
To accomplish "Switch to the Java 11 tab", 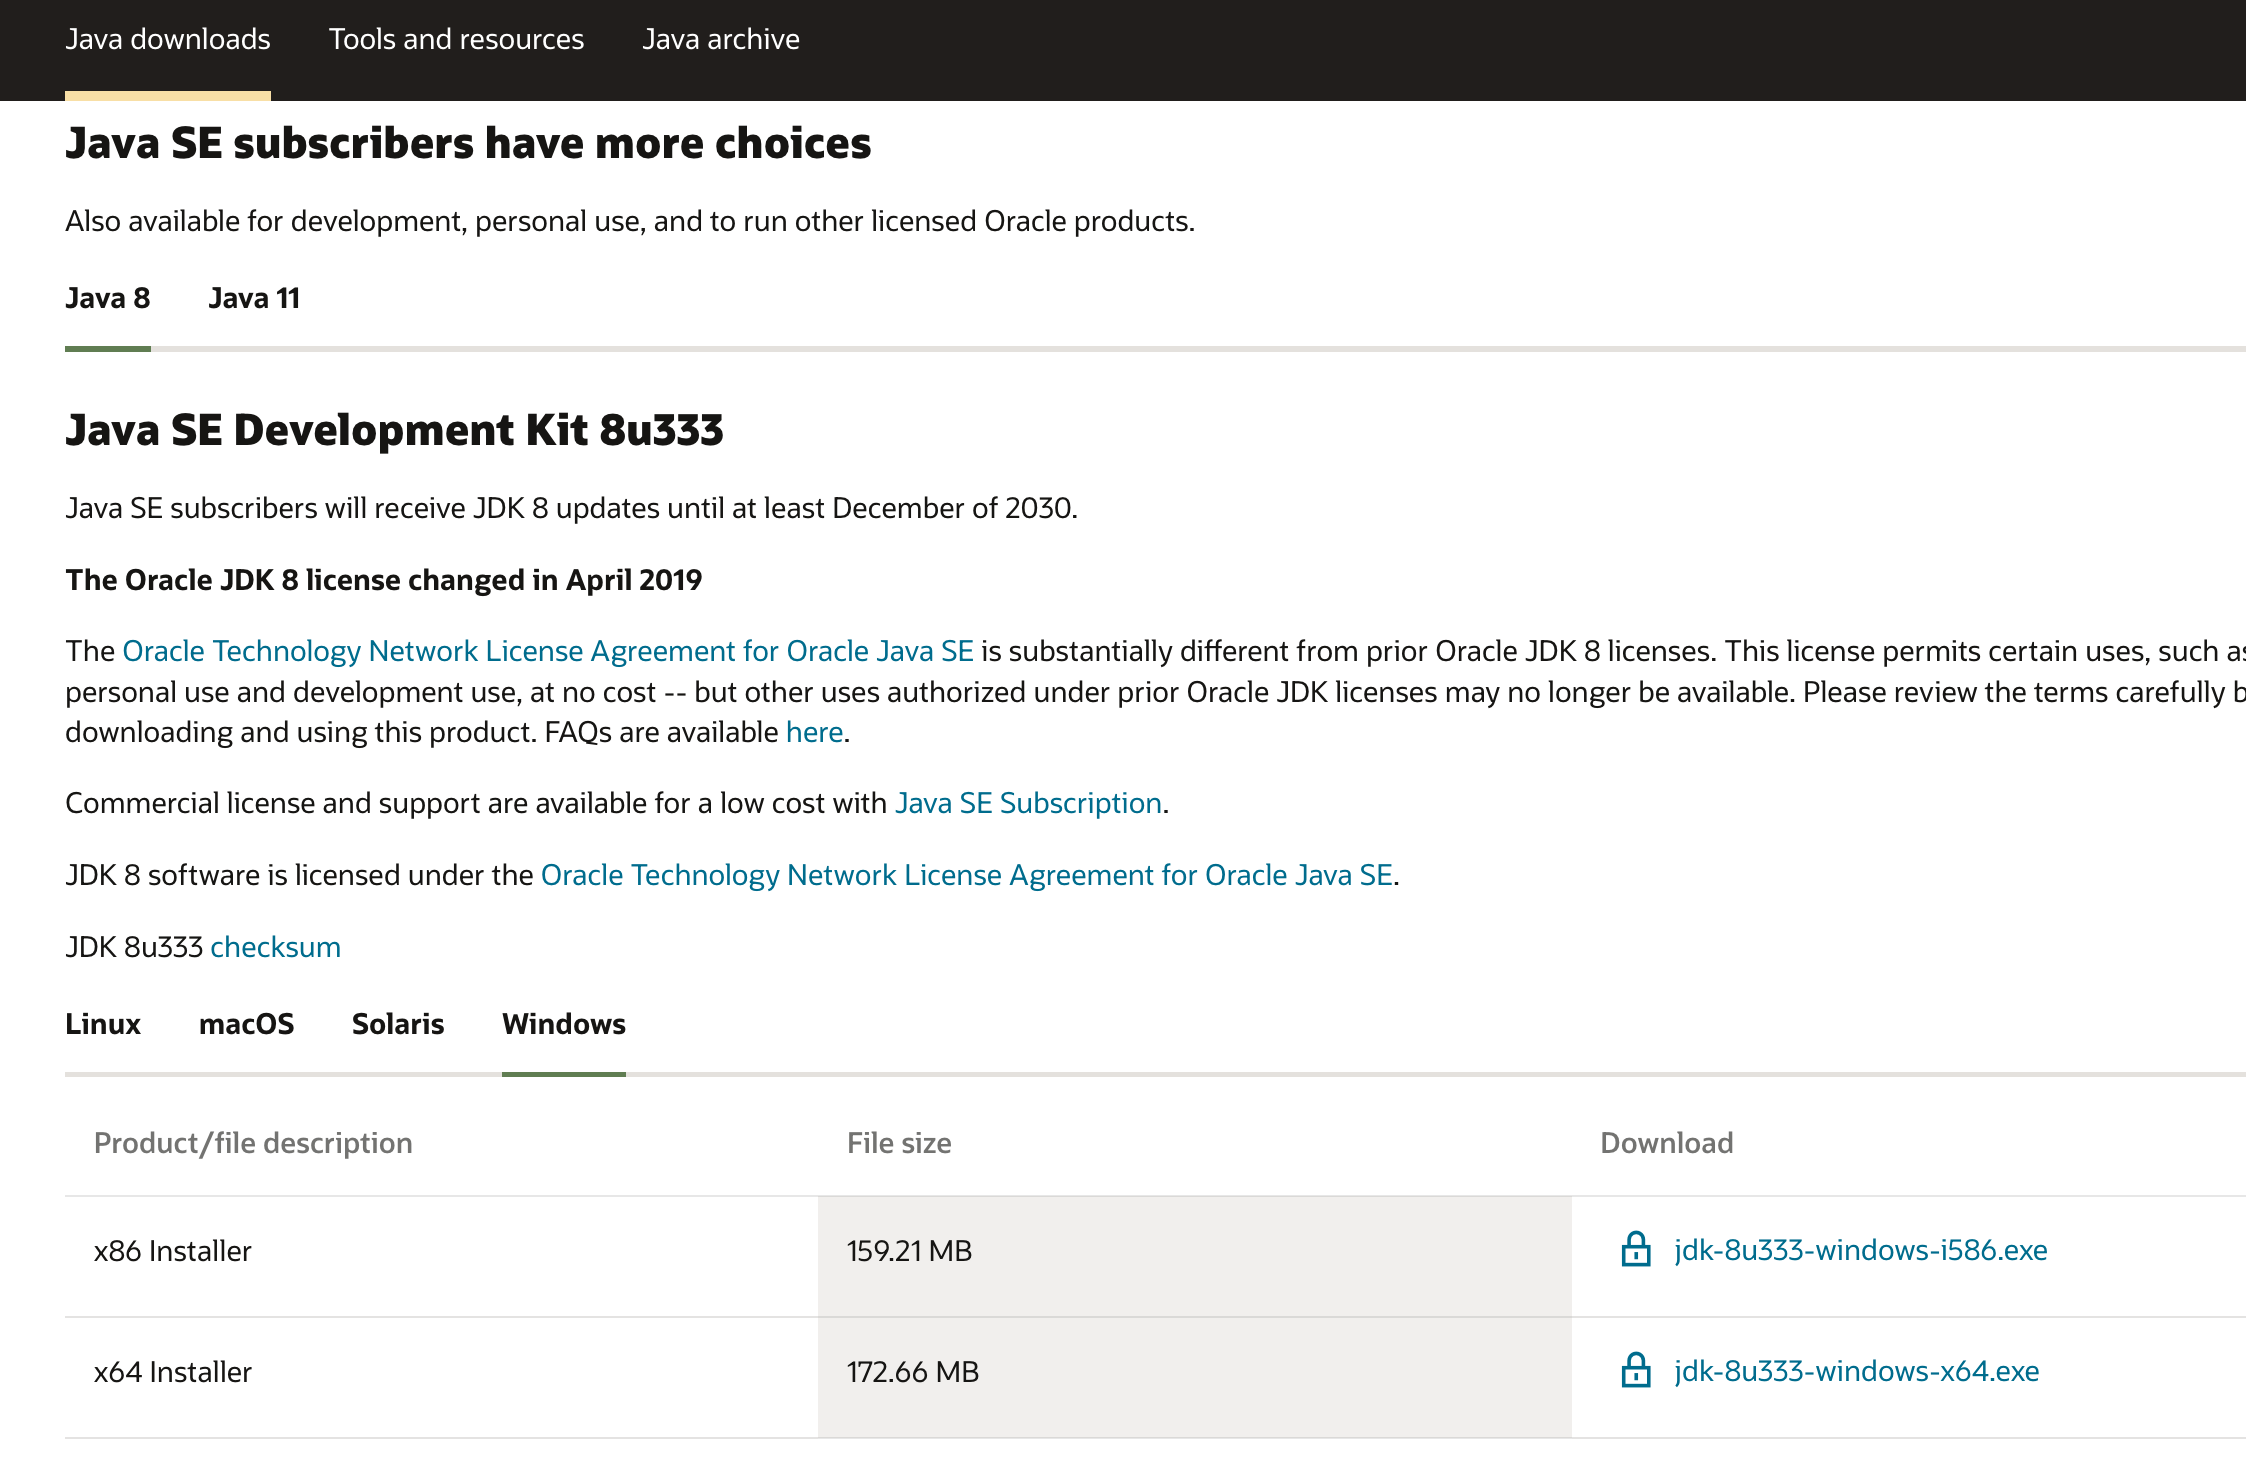I will pyautogui.click(x=254, y=299).
